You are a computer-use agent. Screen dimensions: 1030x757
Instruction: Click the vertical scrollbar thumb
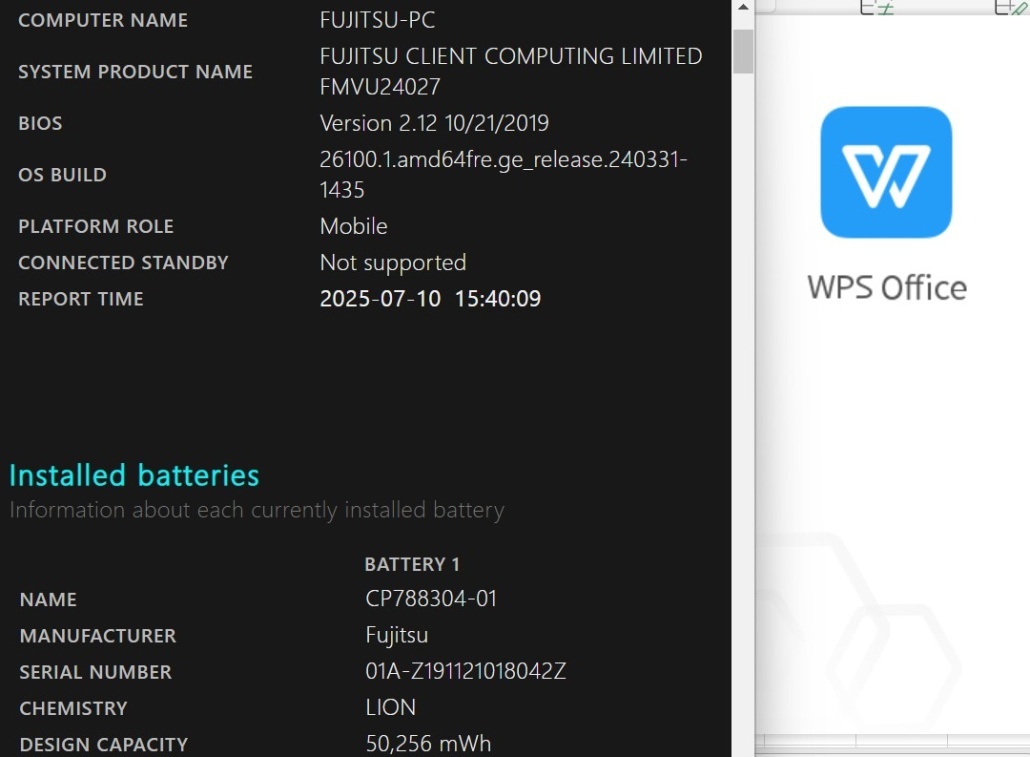(743, 51)
